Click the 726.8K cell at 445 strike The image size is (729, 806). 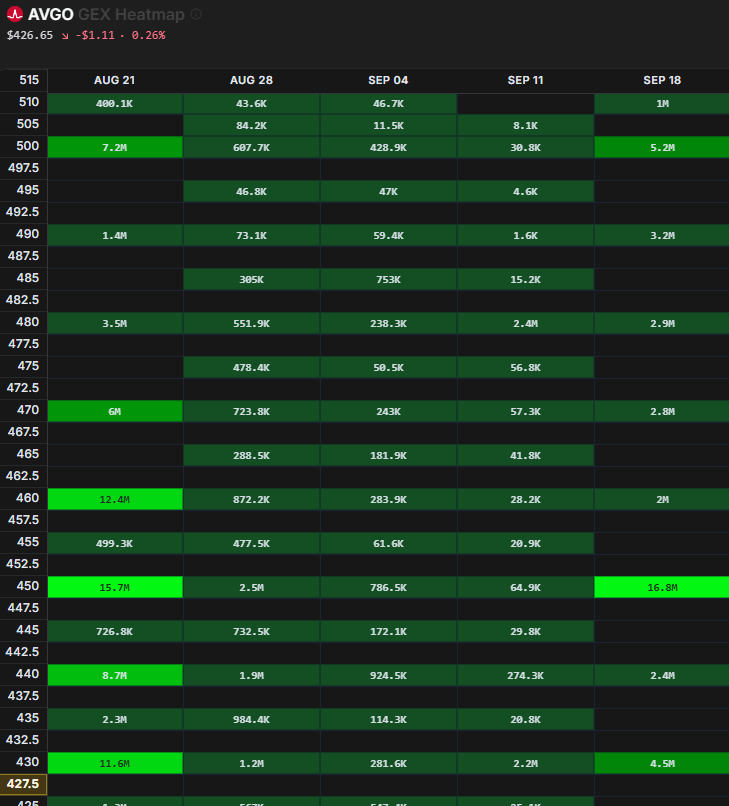[x=115, y=631]
